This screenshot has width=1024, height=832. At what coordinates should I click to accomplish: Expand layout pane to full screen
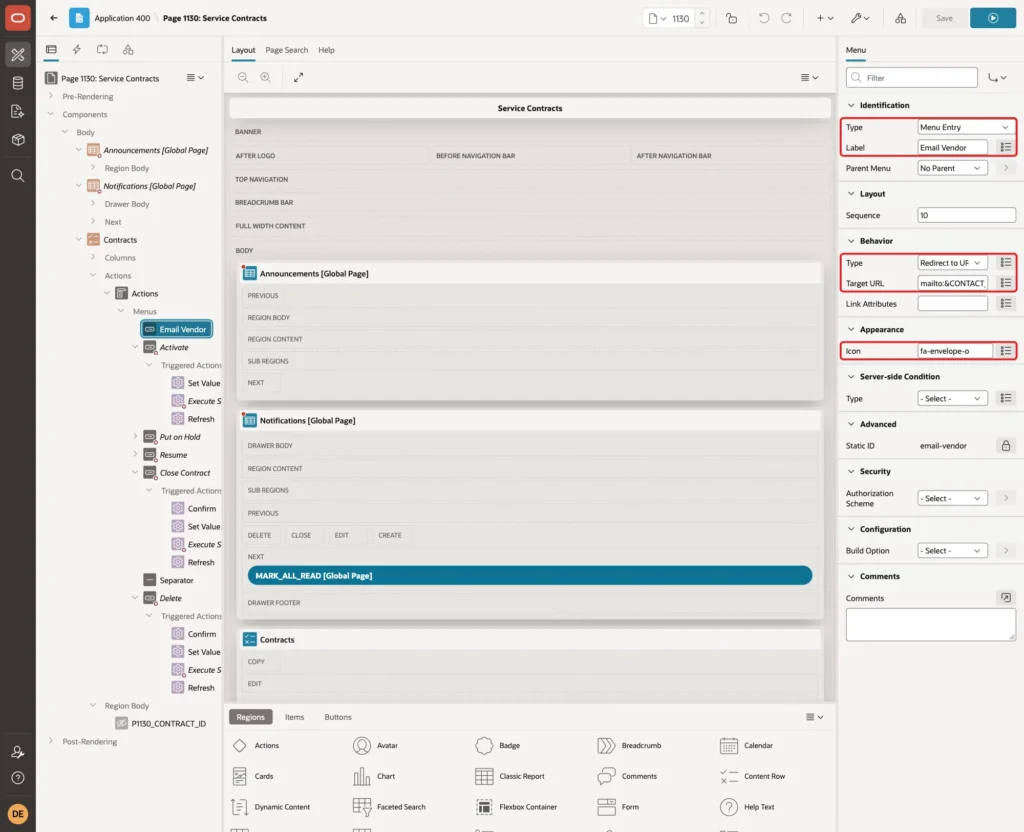tap(298, 77)
